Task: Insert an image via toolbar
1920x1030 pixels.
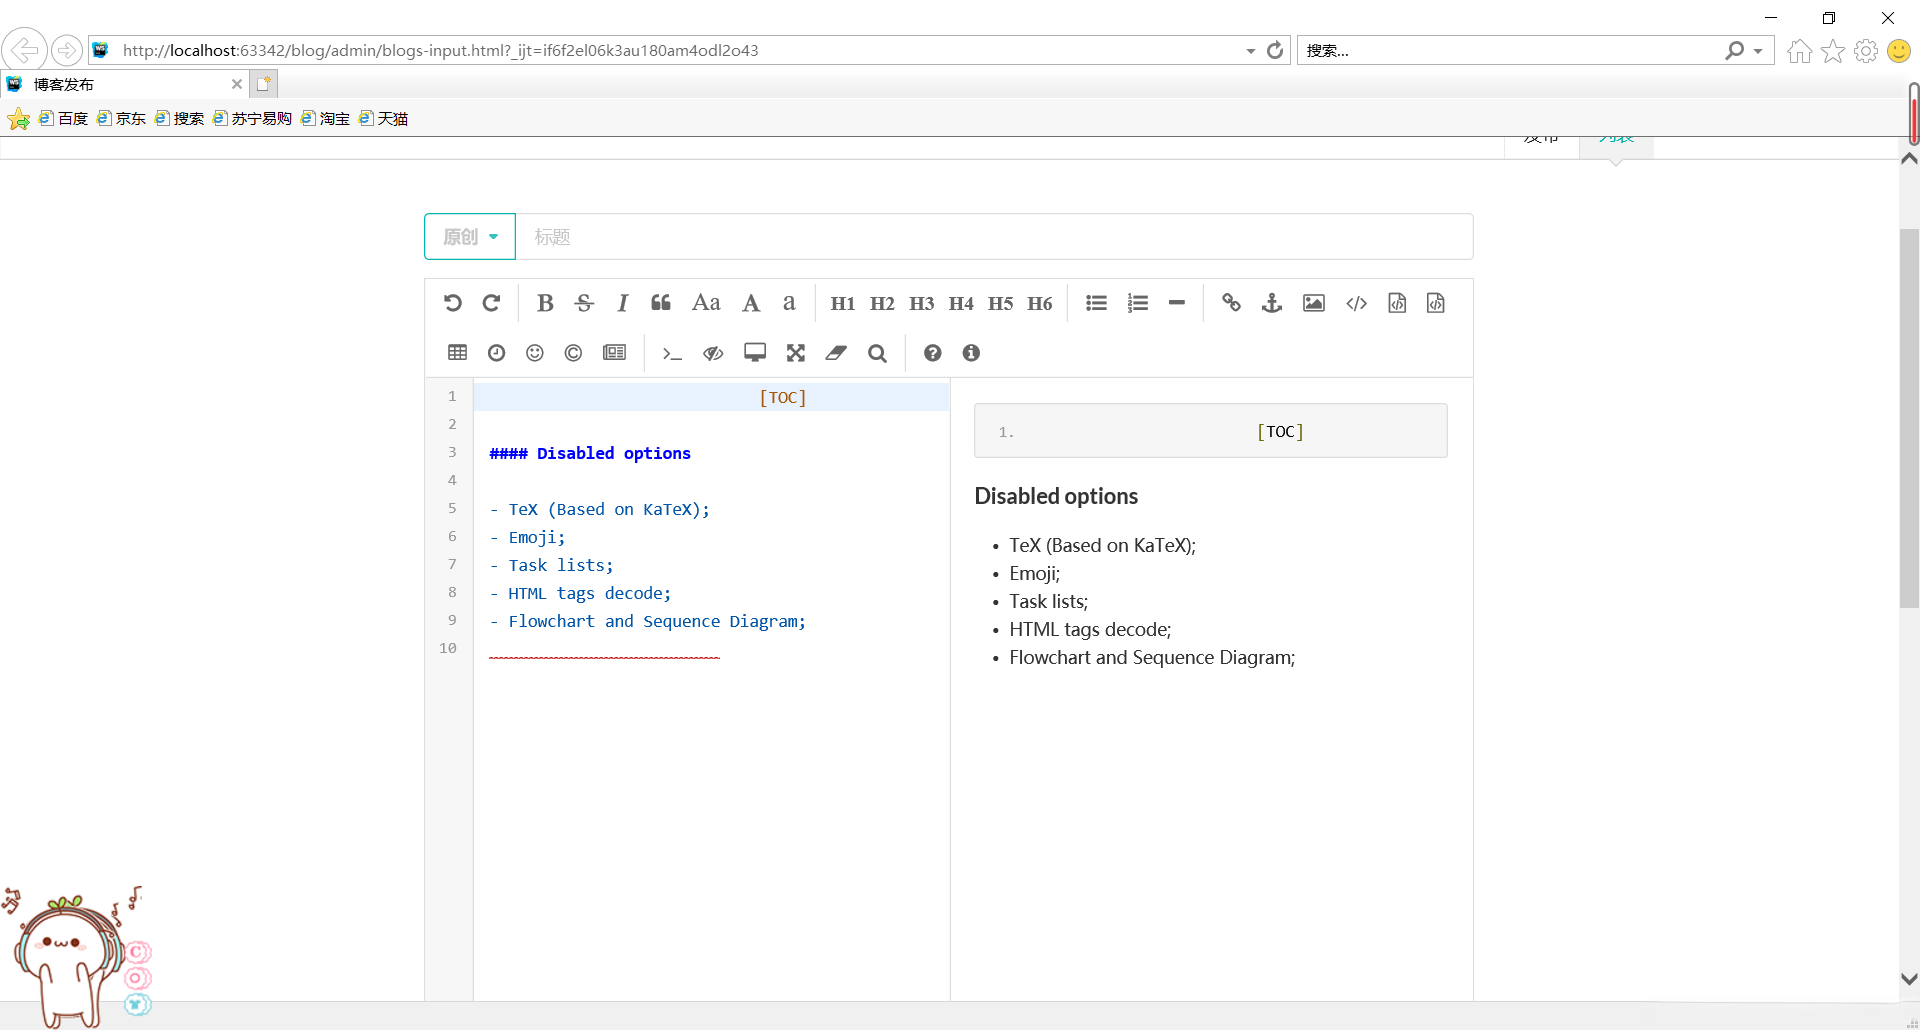Action: pyautogui.click(x=1313, y=303)
